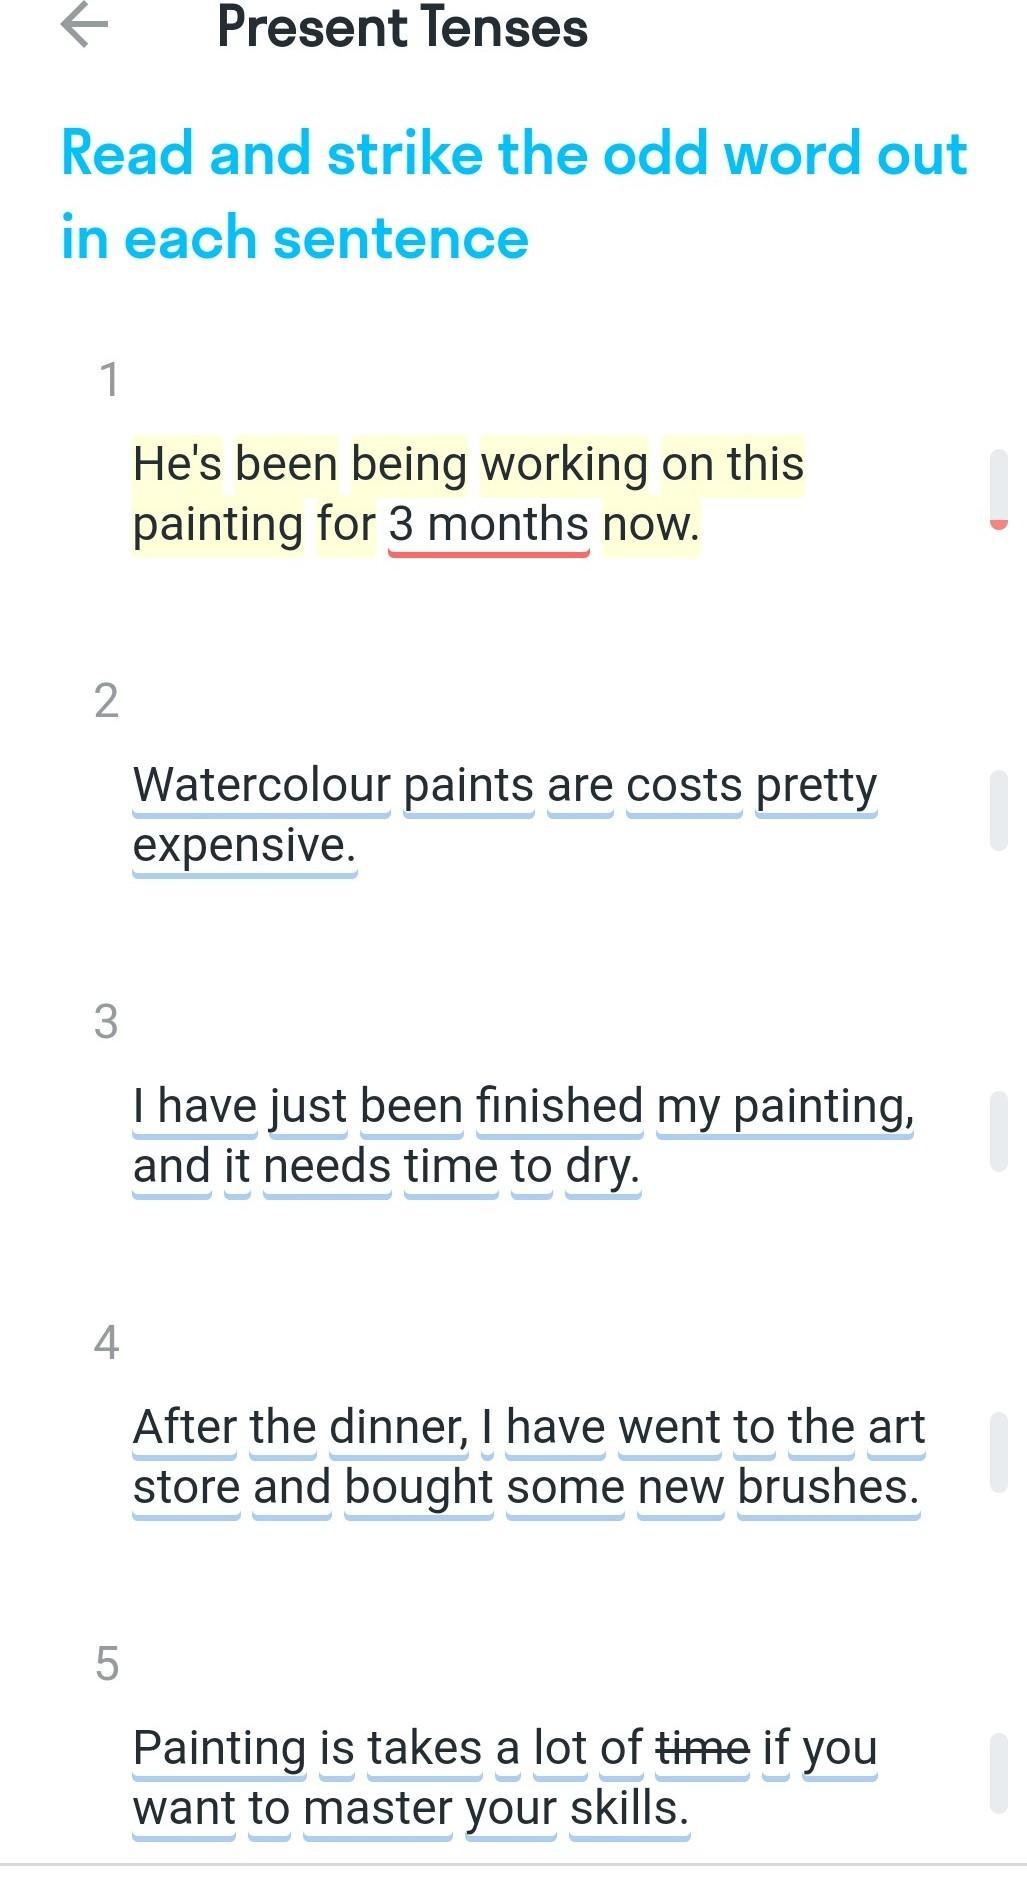Strike out "have" in sentence 4

[556, 1428]
